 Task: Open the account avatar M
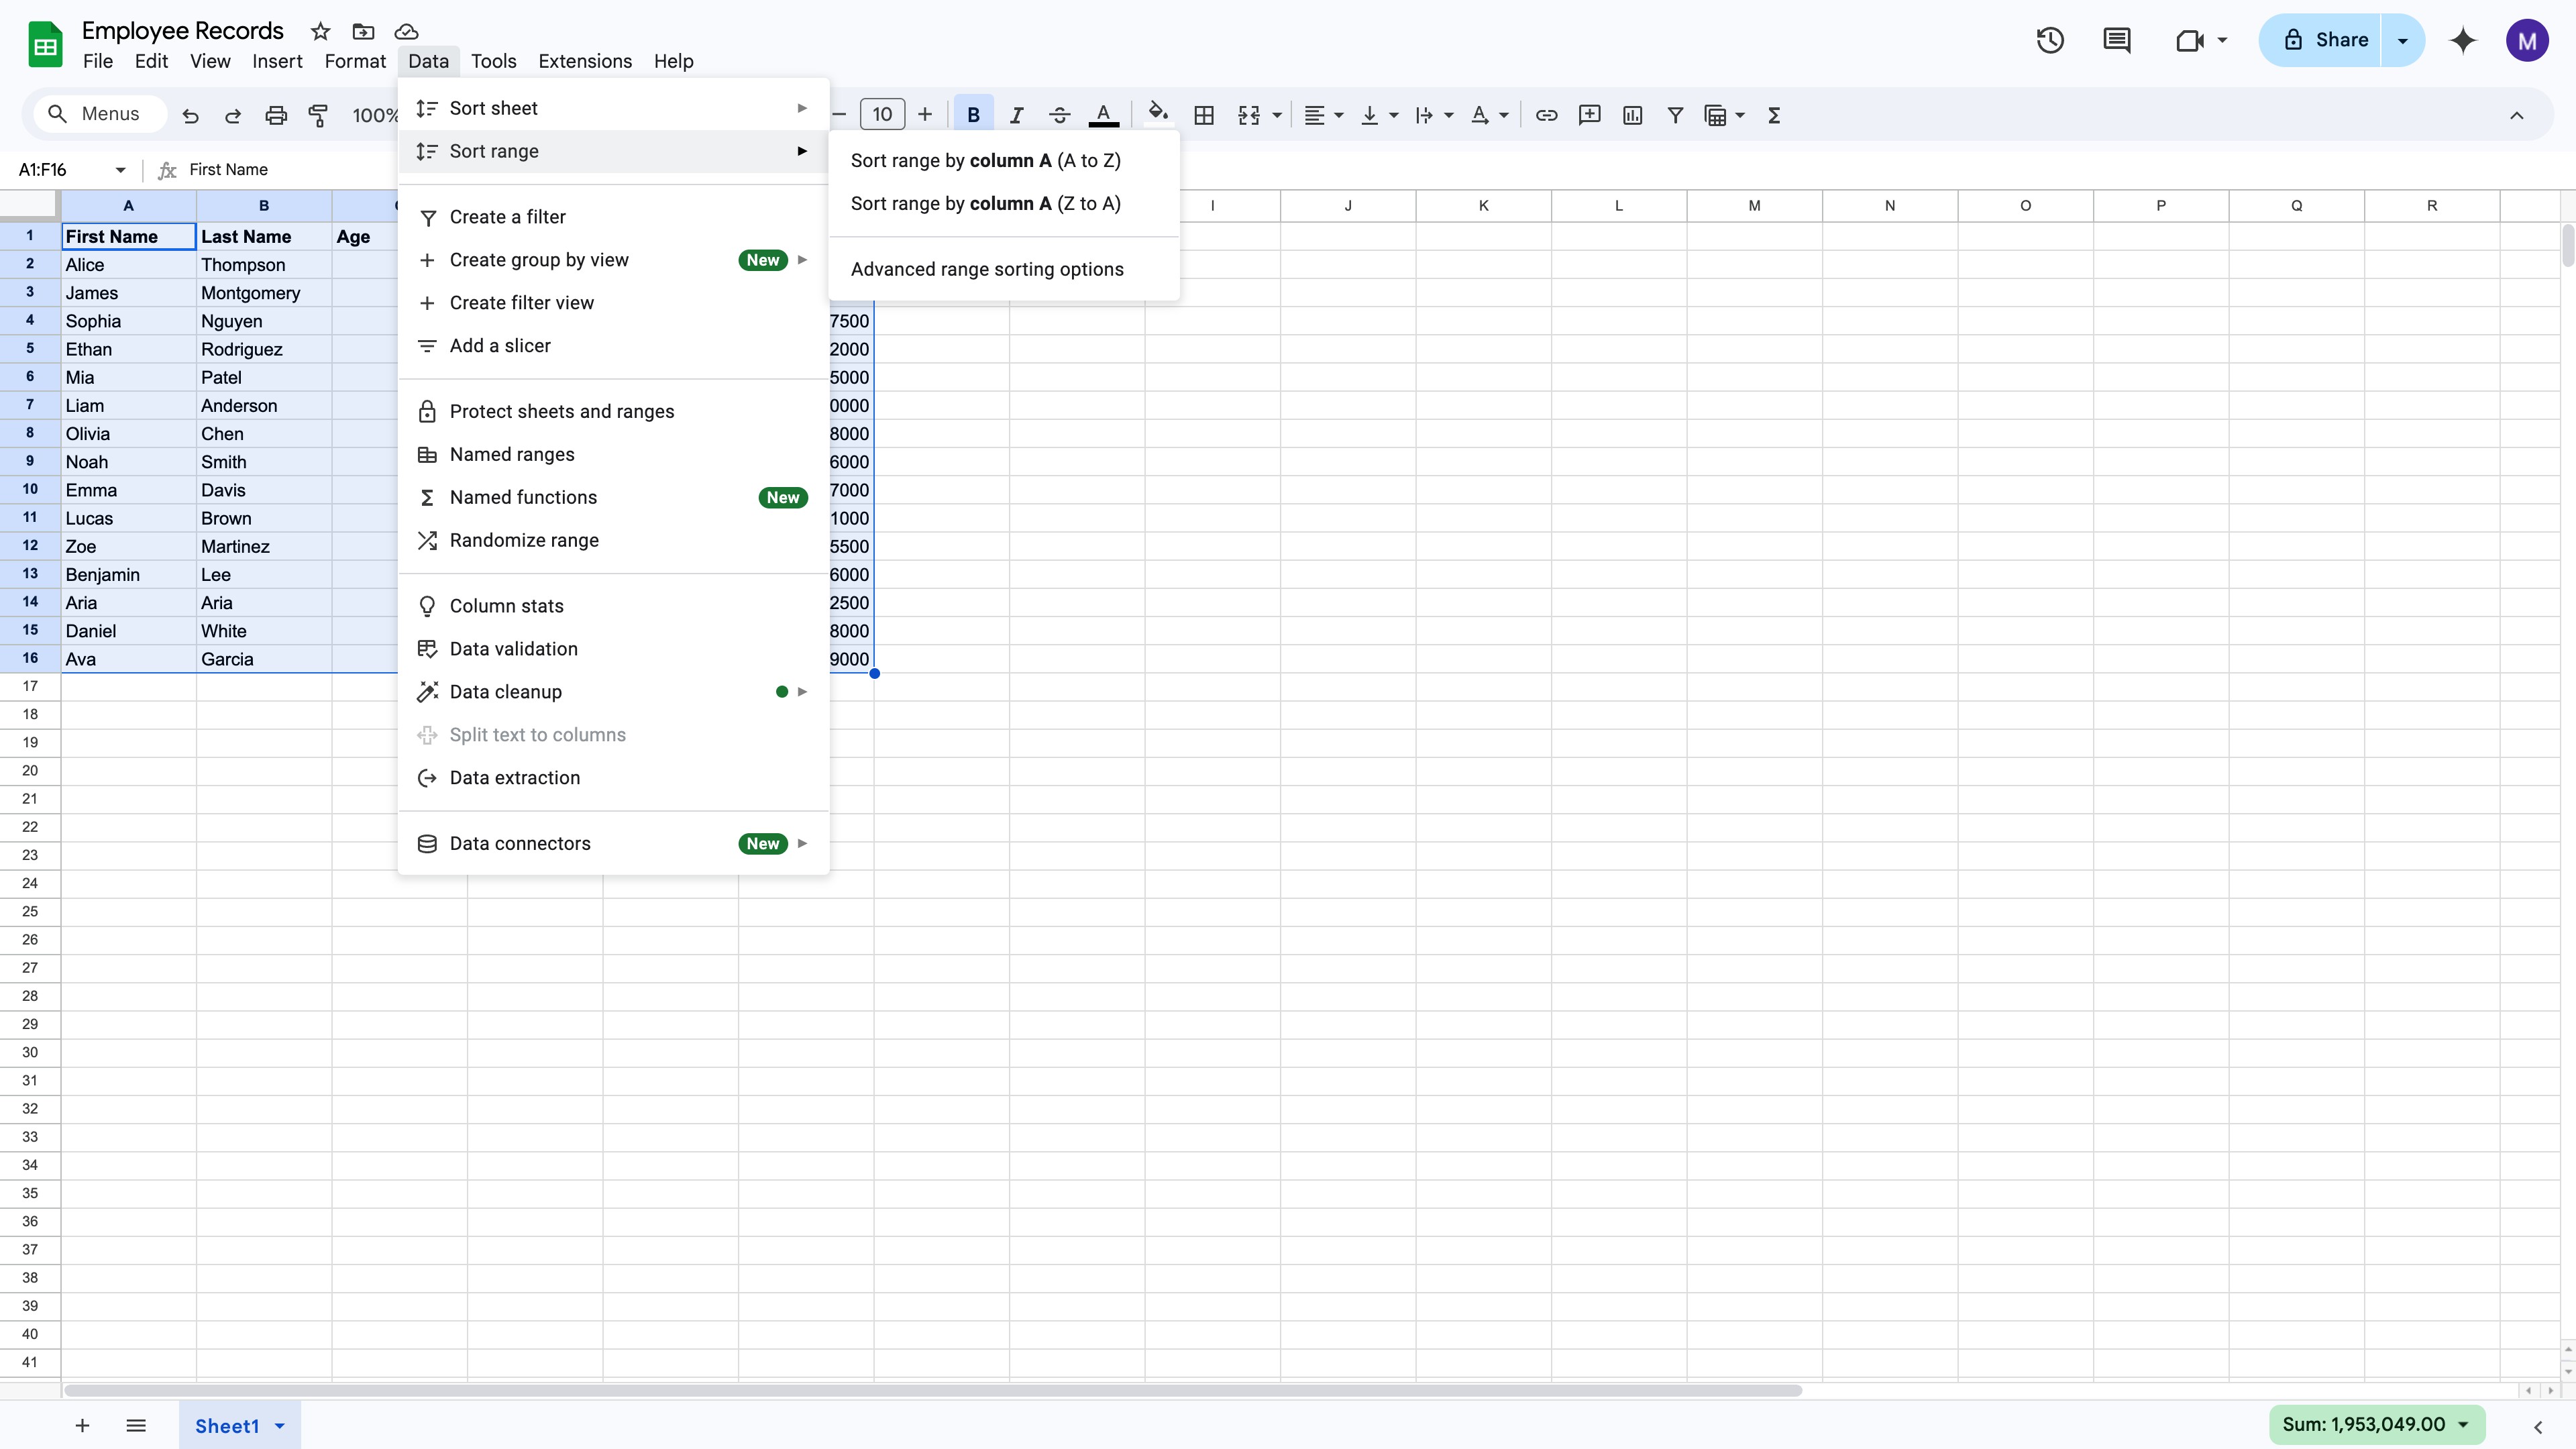tap(2527, 40)
